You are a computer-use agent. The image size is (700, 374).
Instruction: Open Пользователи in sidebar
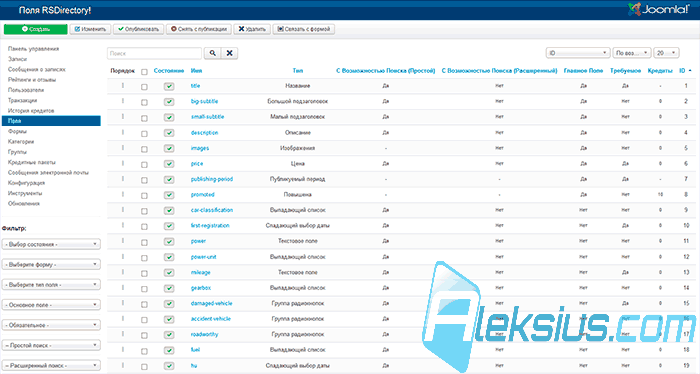tap(26, 90)
